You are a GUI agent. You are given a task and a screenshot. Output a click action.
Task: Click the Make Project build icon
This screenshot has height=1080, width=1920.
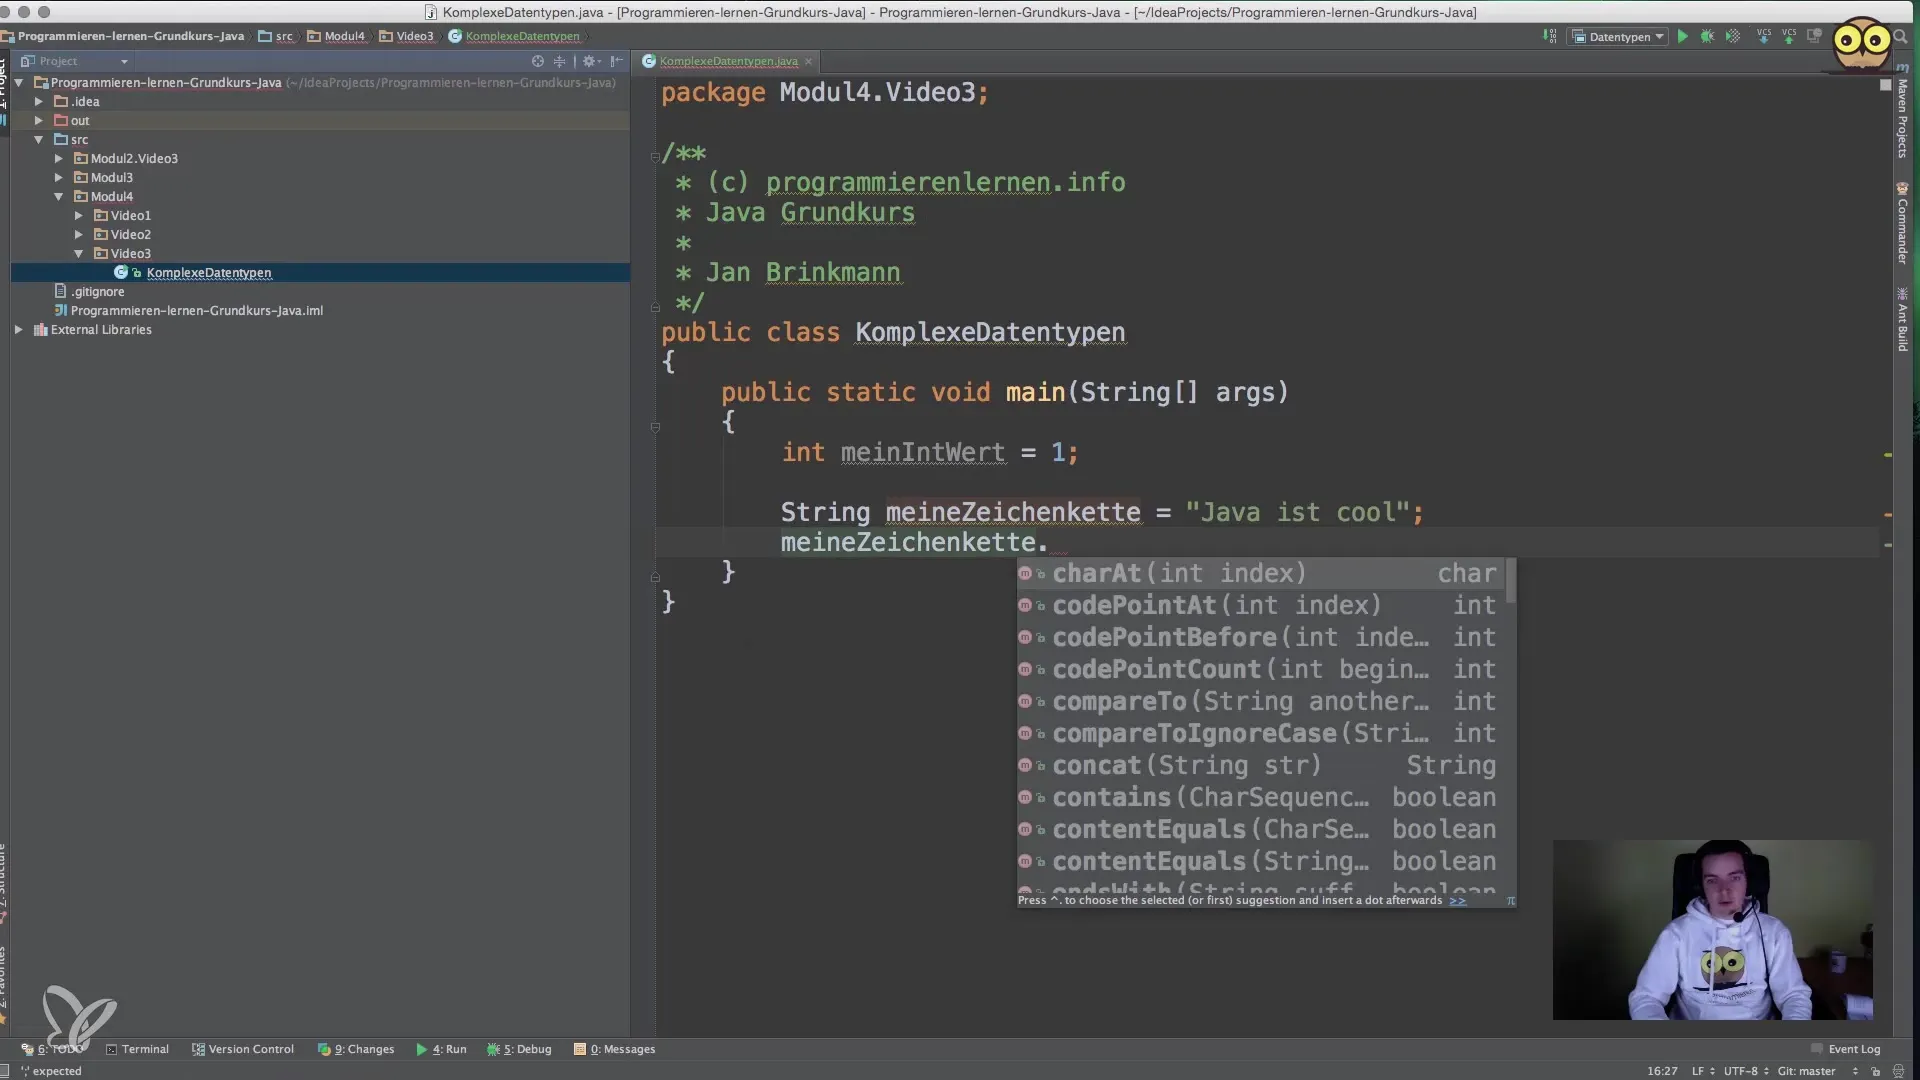pos(1550,37)
